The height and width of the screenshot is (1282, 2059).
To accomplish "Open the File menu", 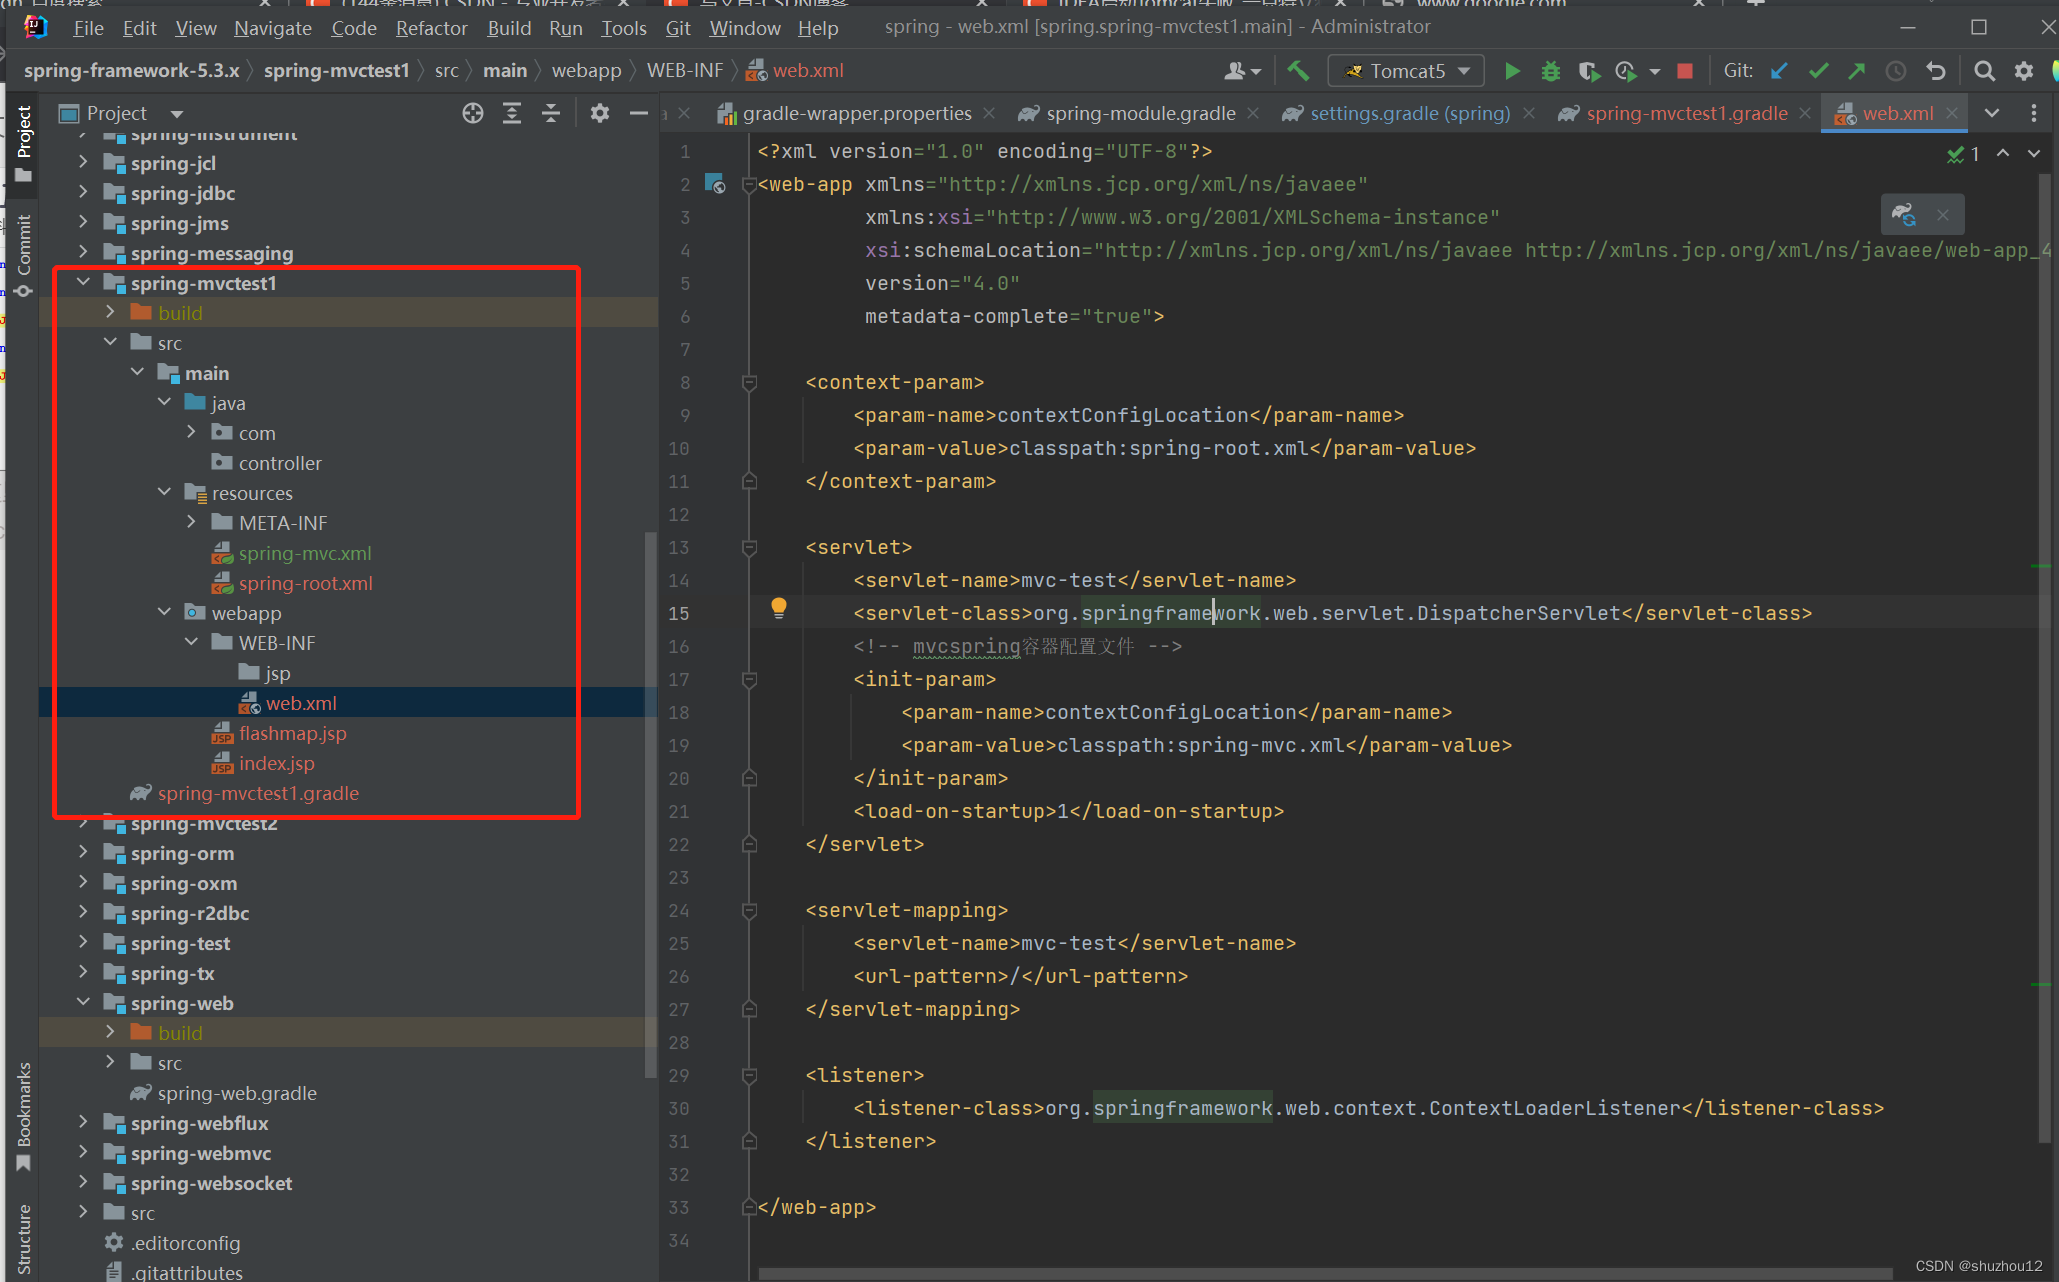I will (x=88, y=28).
